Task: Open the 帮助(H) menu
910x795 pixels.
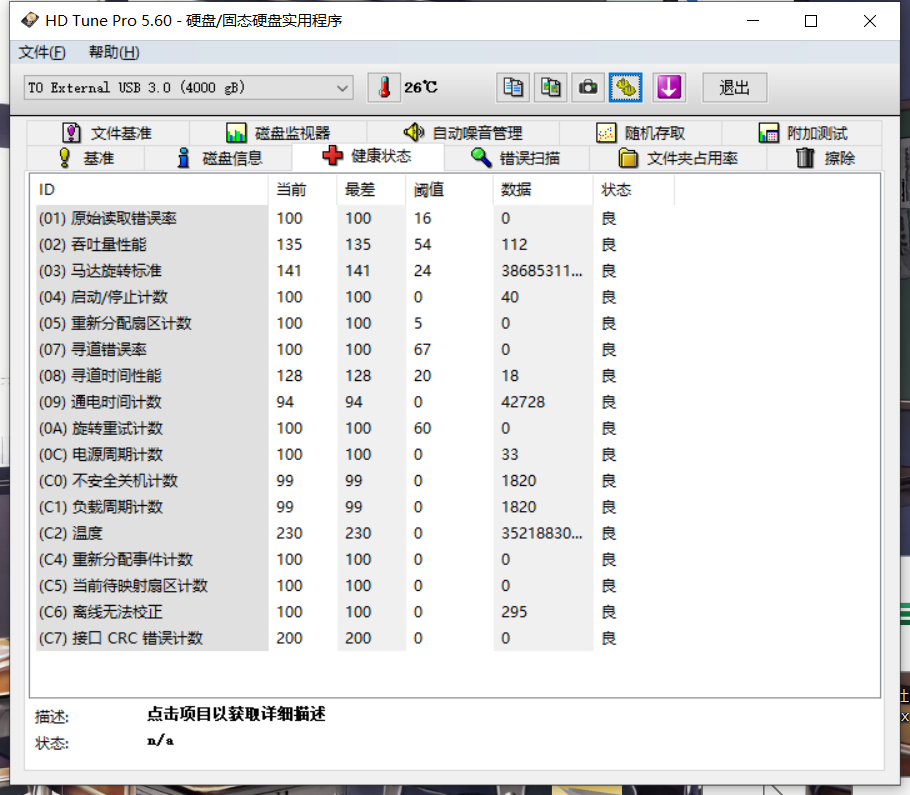Action: pyautogui.click(x=114, y=53)
